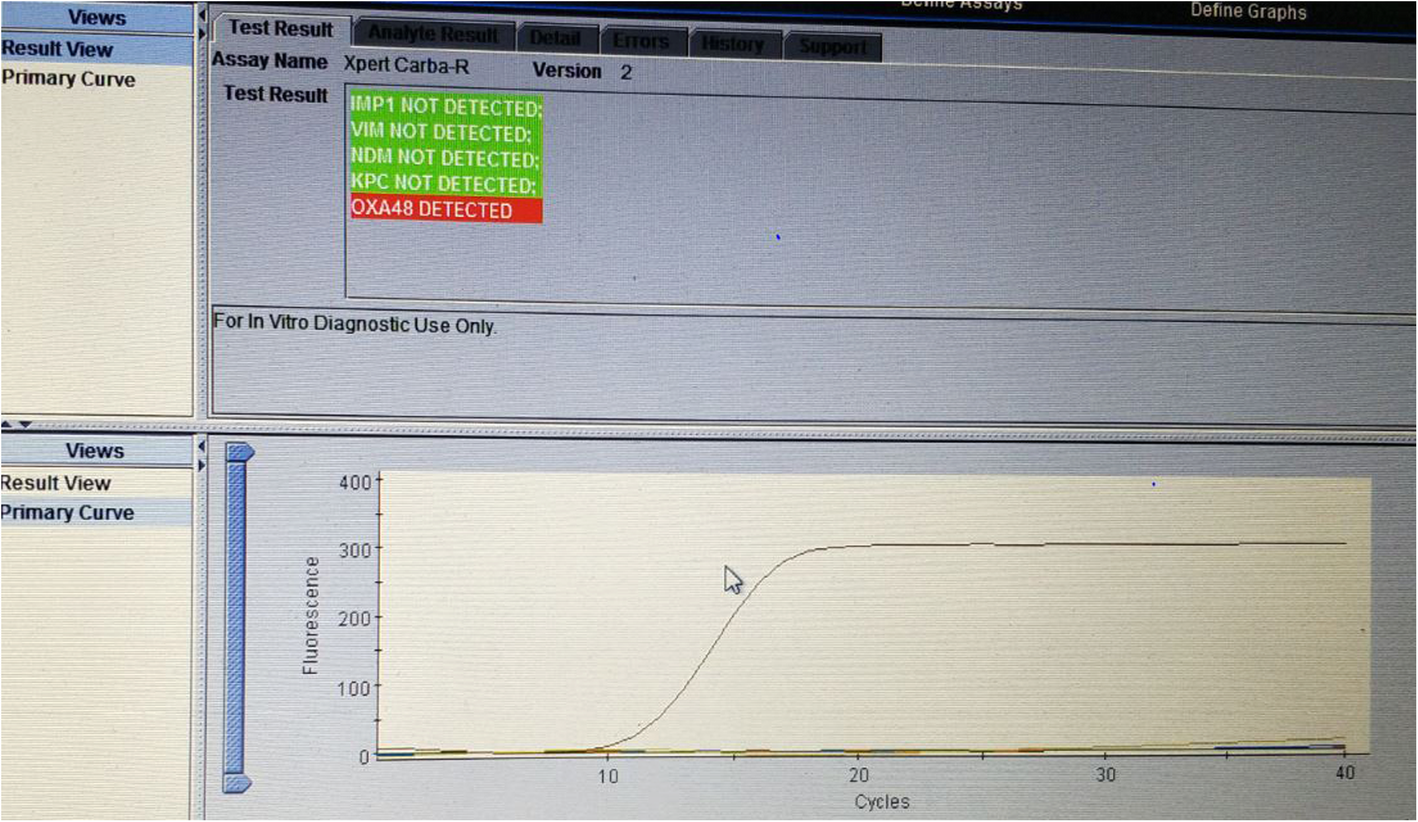Click the Cycles axis label
Image resolution: width=1418 pixels, height=822 pixels.
(882, 802)
